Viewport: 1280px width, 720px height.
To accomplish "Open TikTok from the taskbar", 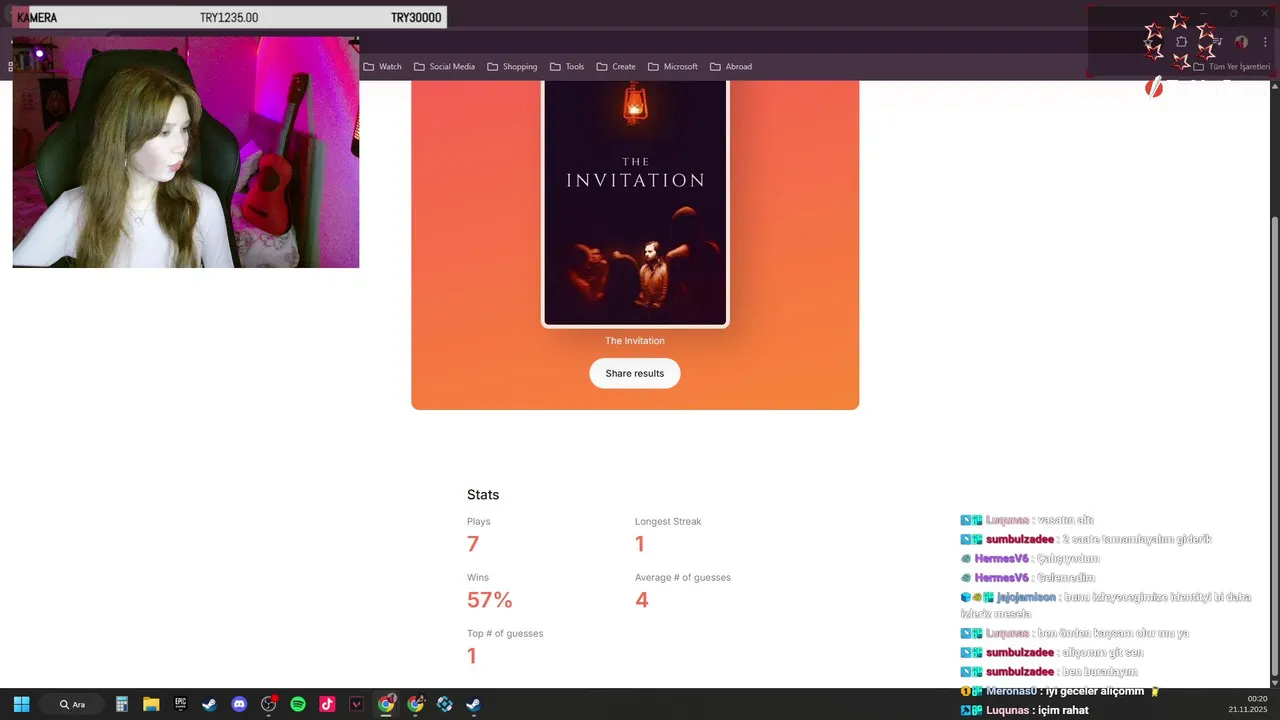I will tap(327, 704).
